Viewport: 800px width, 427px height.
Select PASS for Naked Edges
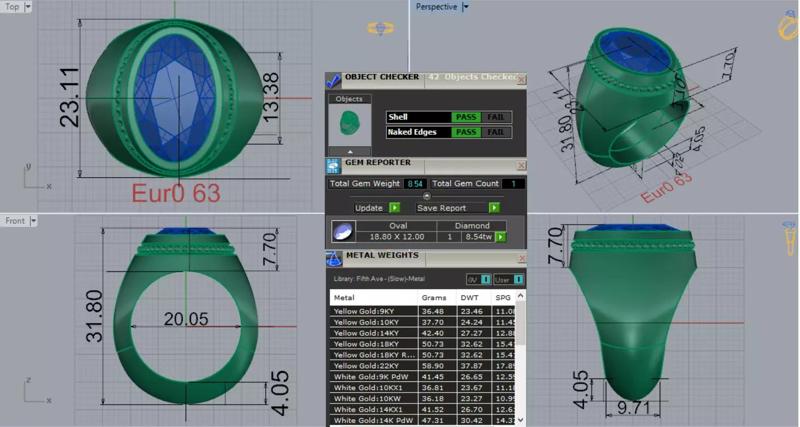click(466, 132)
